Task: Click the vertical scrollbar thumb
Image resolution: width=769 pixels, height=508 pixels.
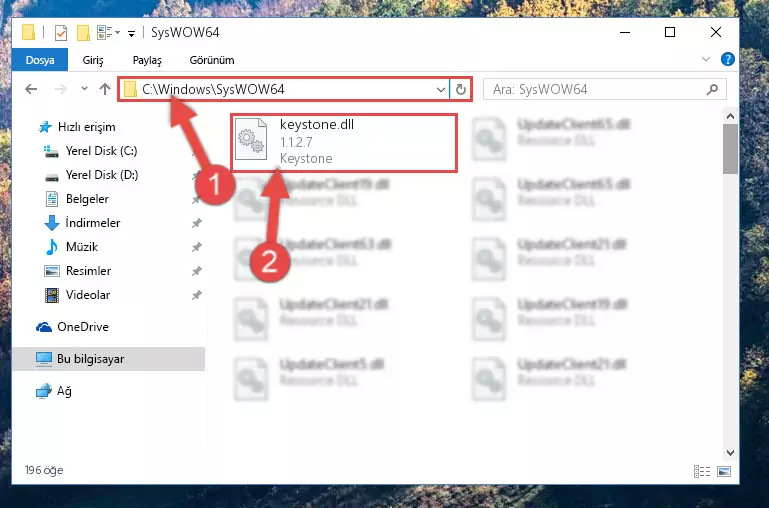Action: click(730, 149)
